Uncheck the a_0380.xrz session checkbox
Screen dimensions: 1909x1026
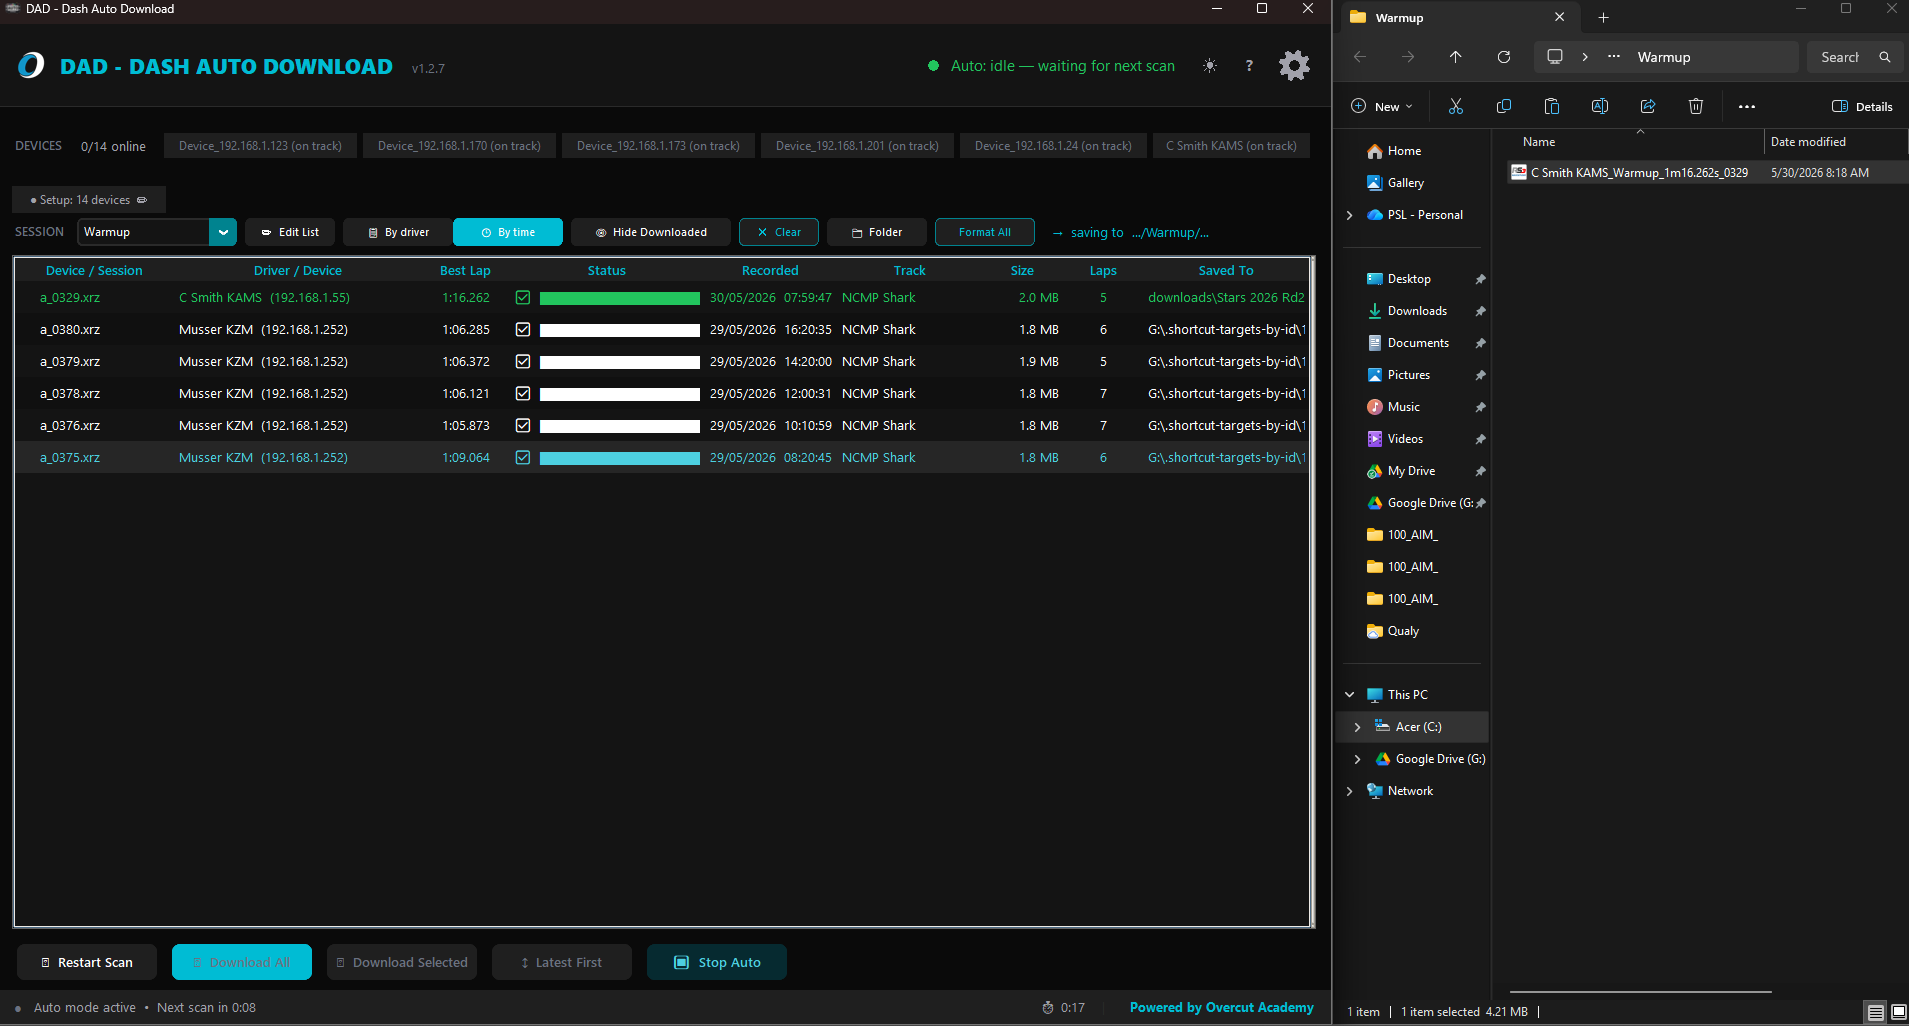click(523, 329)
